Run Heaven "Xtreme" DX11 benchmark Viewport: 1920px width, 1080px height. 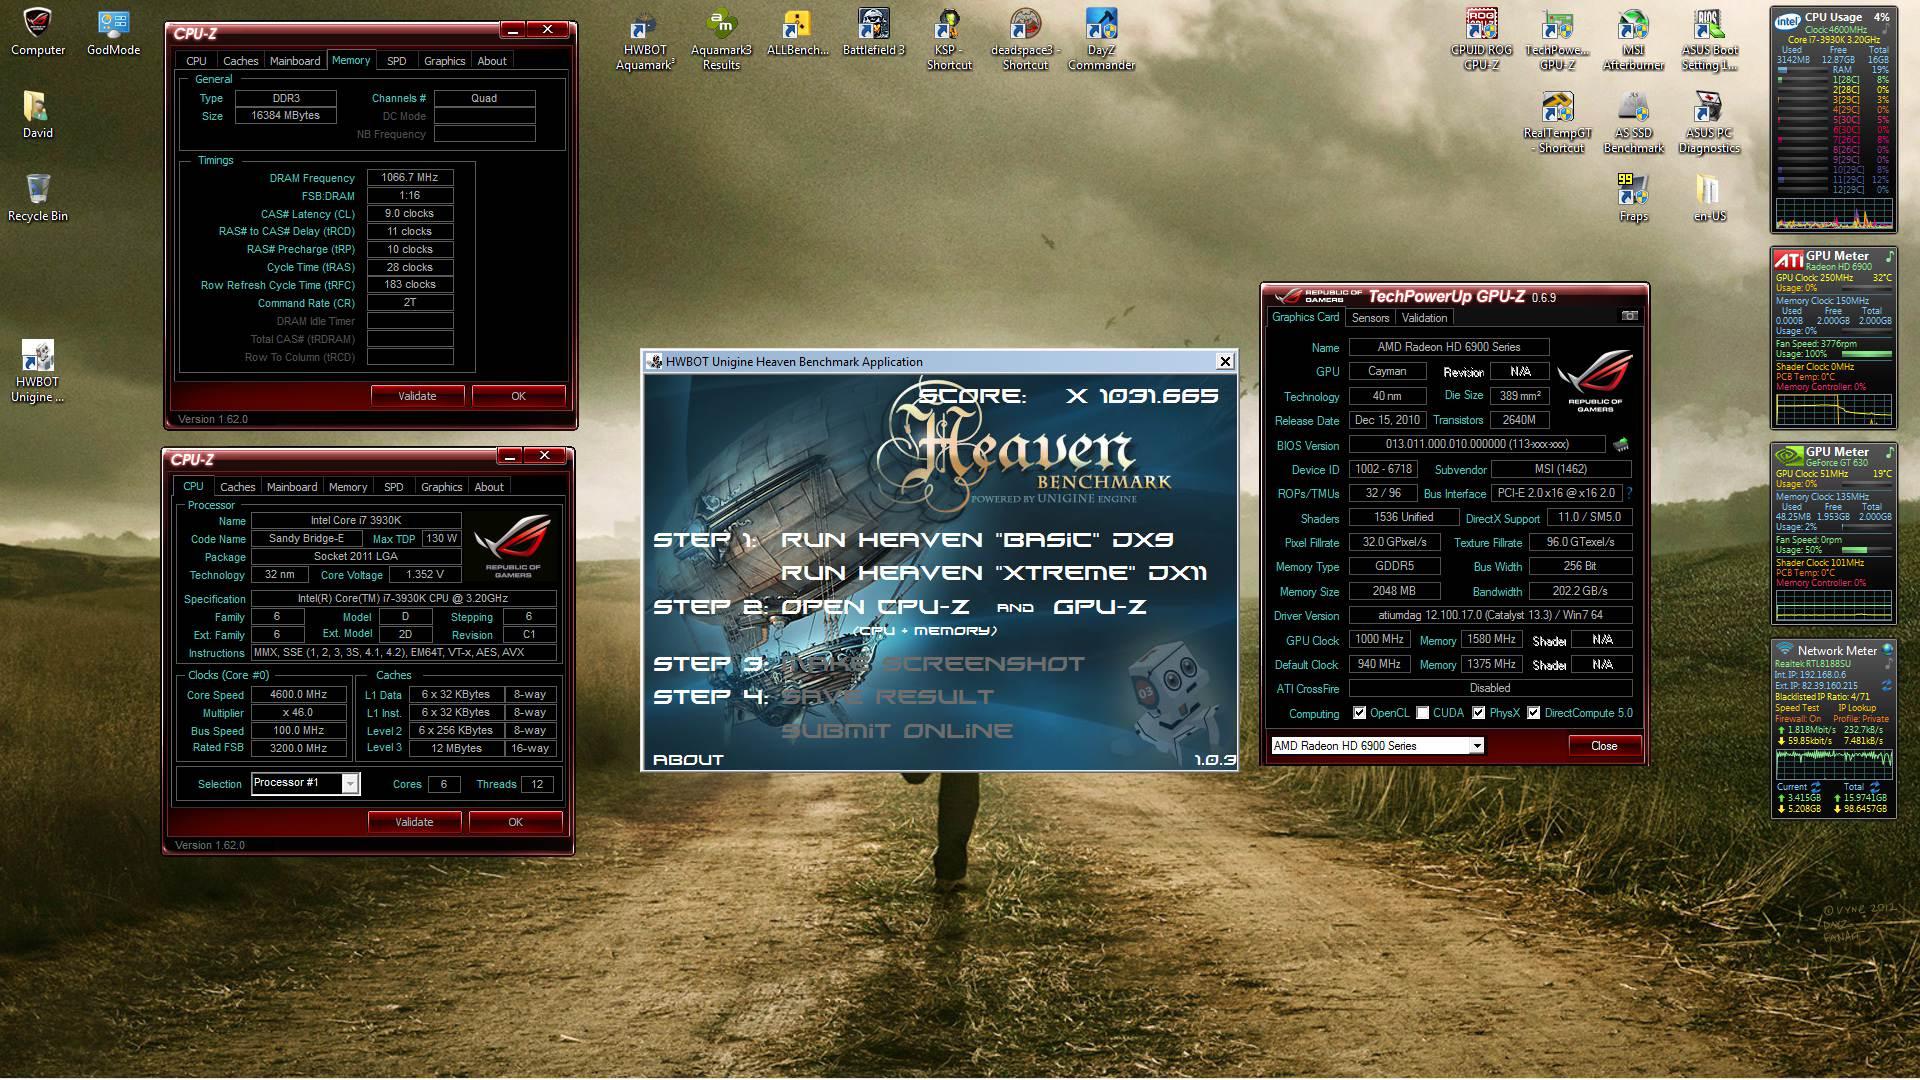[994, 573]
